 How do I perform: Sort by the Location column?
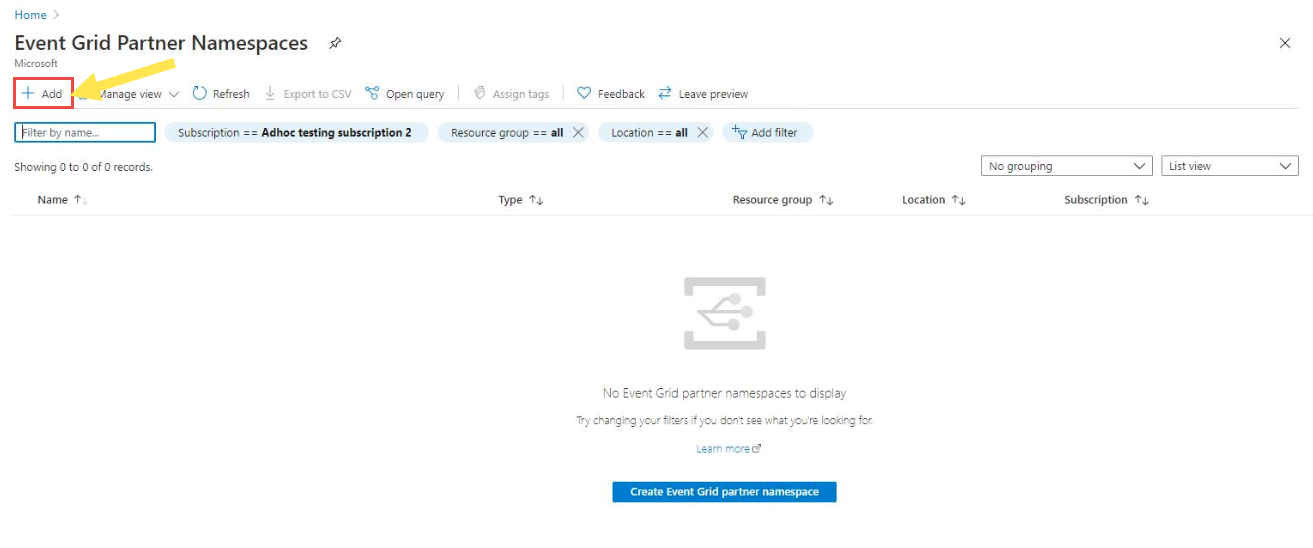[934, 200]
